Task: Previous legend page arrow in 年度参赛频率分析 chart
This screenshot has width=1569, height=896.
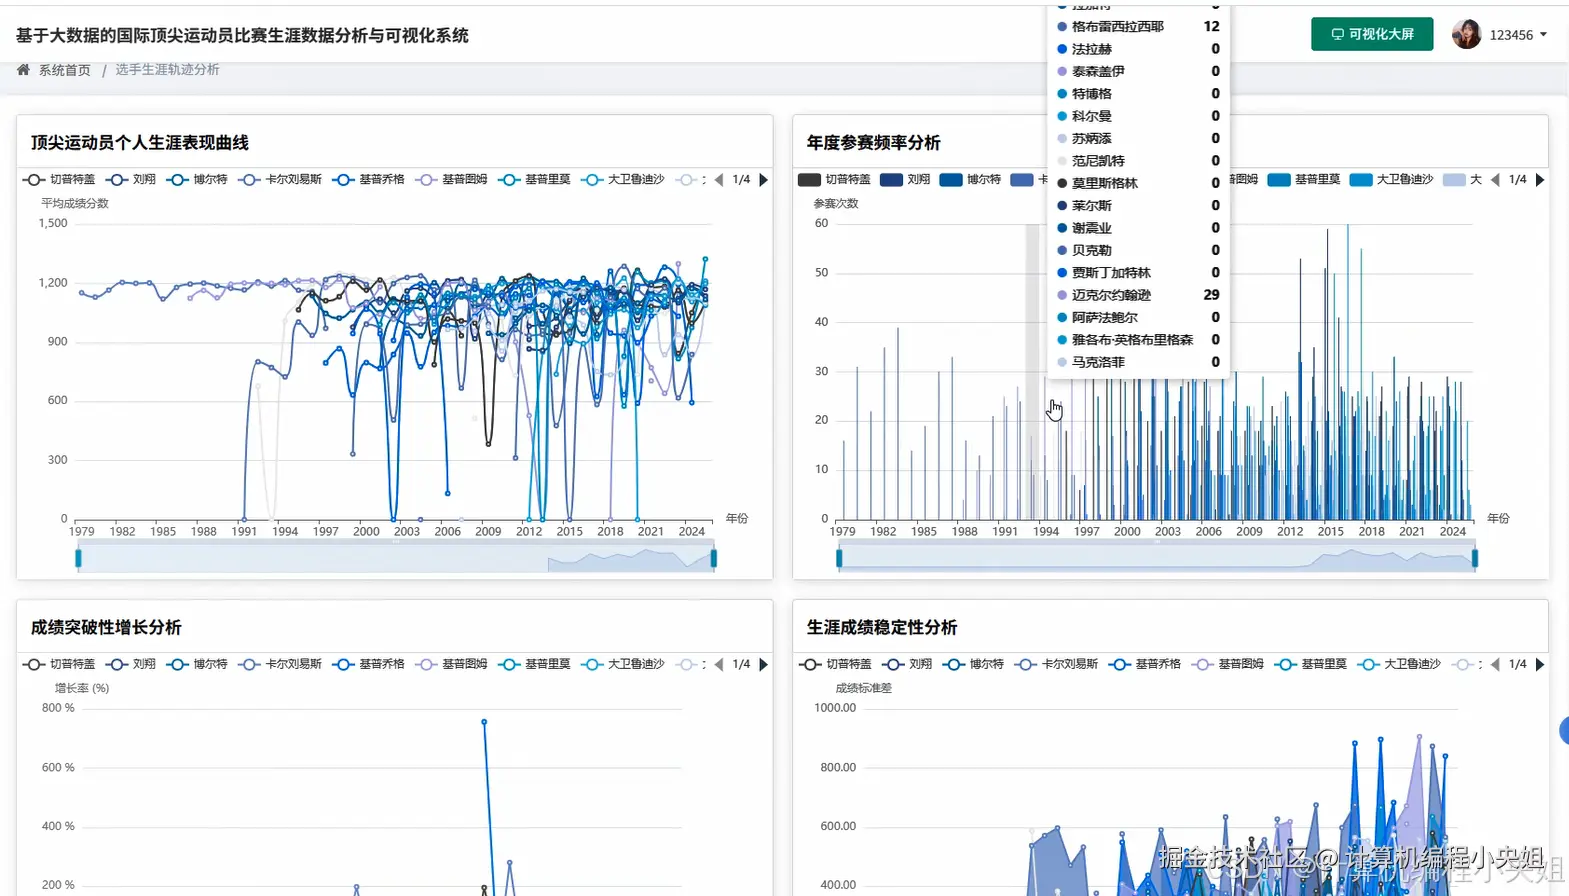Action: coord(1495,180)
